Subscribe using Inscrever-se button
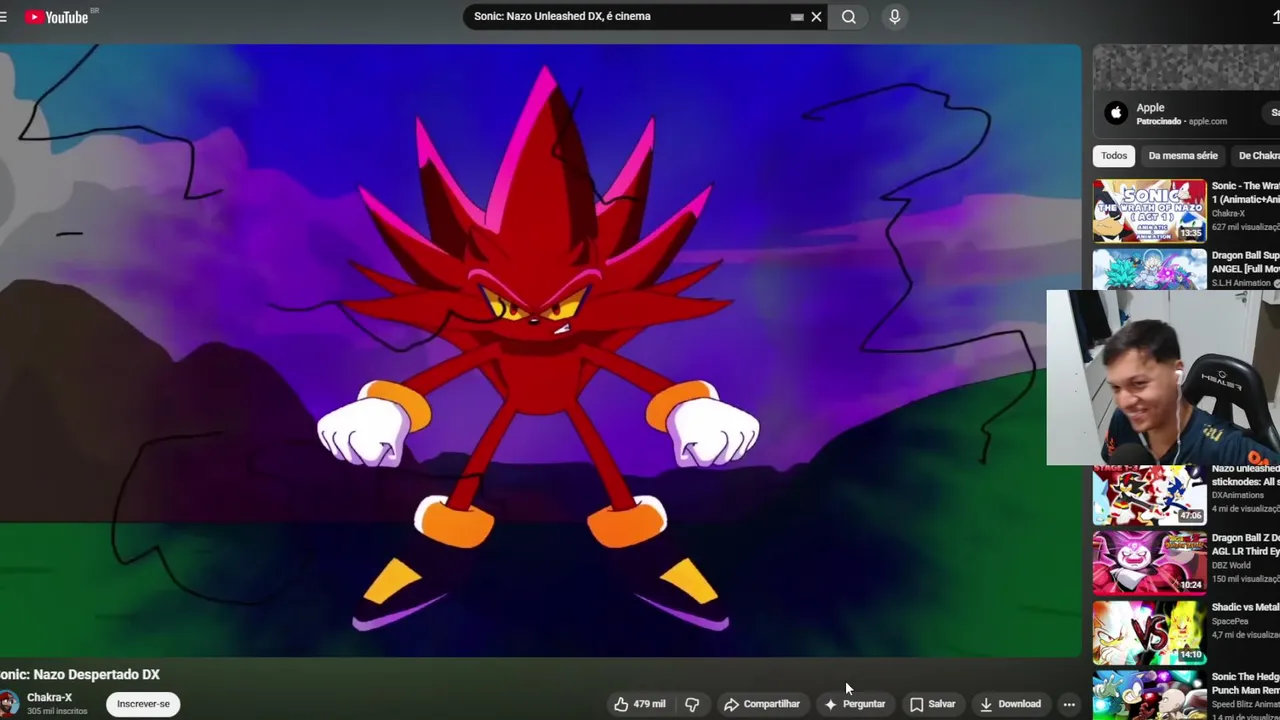The height and width of the screenshot is (720, 1280). pyautogui.click(x=143, y=704)
